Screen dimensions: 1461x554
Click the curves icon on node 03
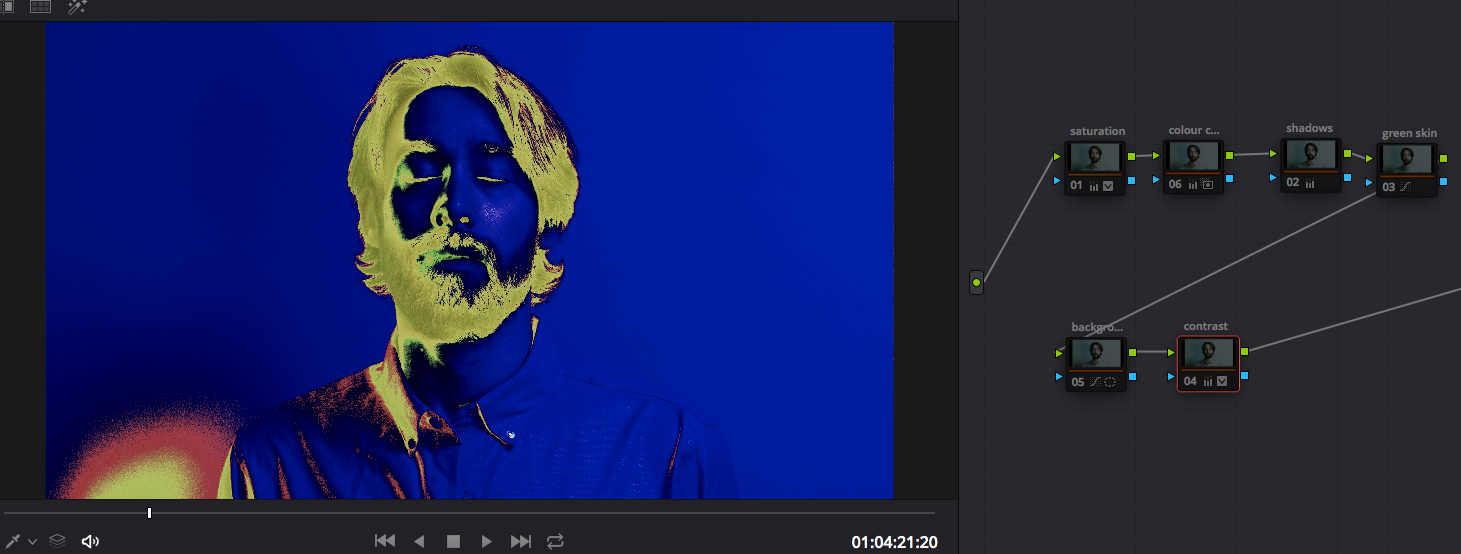click(x=1405, y=187)
